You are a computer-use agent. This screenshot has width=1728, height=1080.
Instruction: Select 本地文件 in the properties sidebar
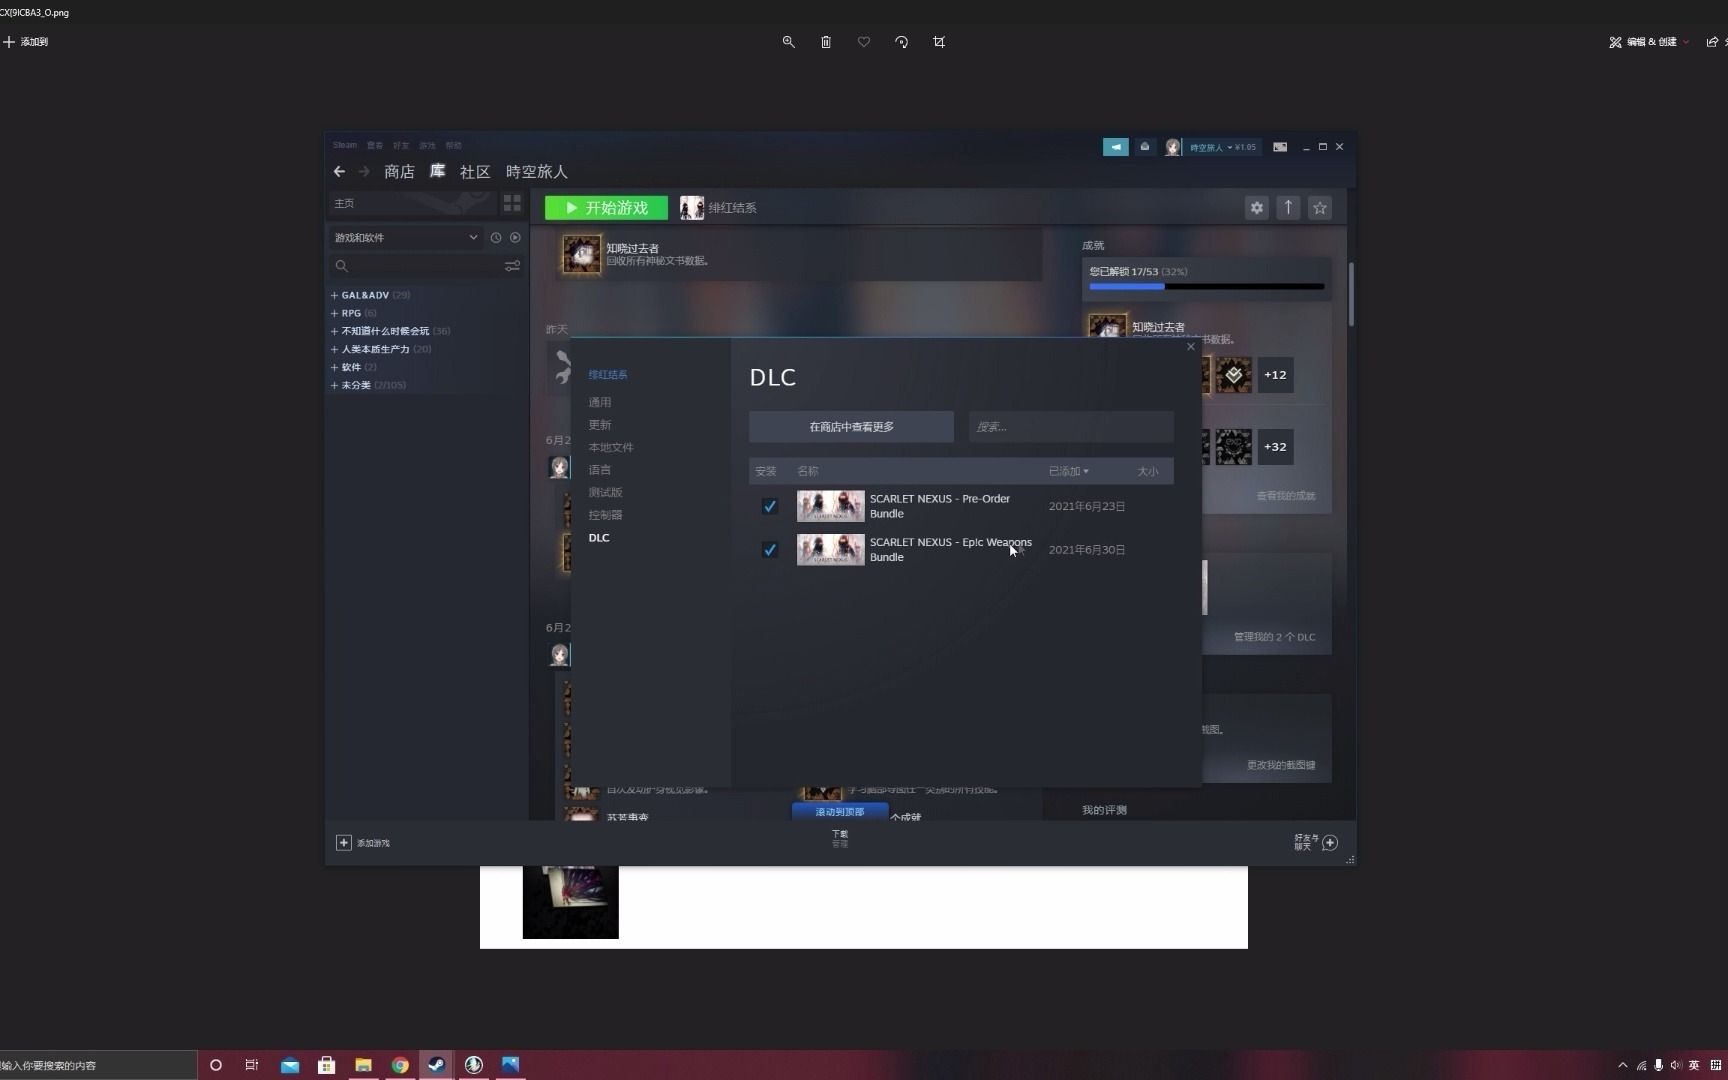point(611,447)
